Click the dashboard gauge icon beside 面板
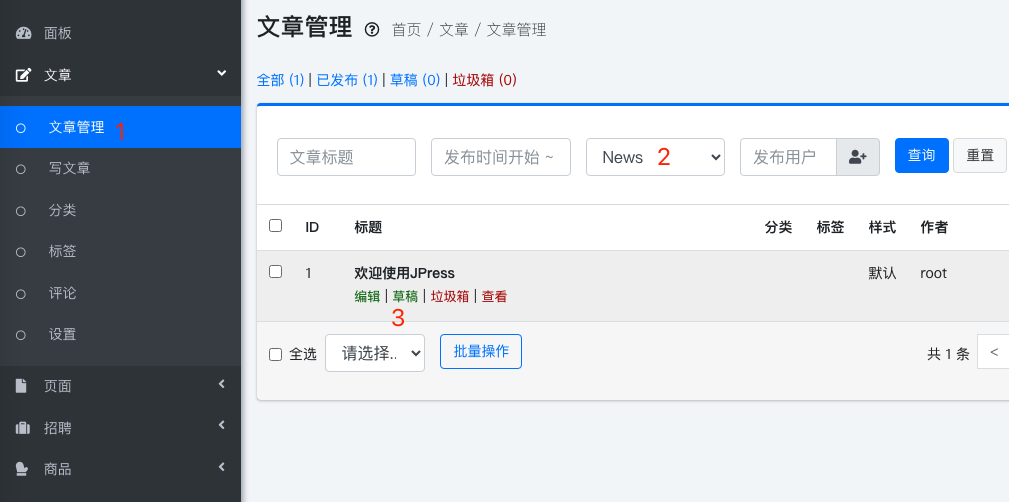This screenshot has width=1009, height=502. [x=23, y=33]
